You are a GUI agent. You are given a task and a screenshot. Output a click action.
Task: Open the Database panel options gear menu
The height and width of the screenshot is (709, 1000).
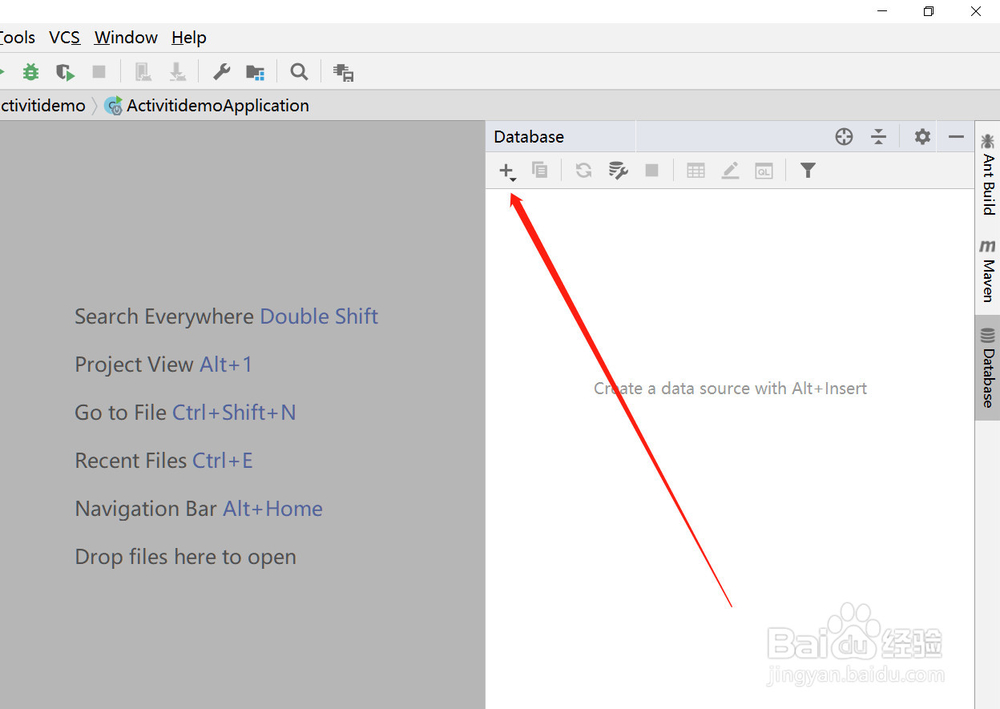(921, 136)
